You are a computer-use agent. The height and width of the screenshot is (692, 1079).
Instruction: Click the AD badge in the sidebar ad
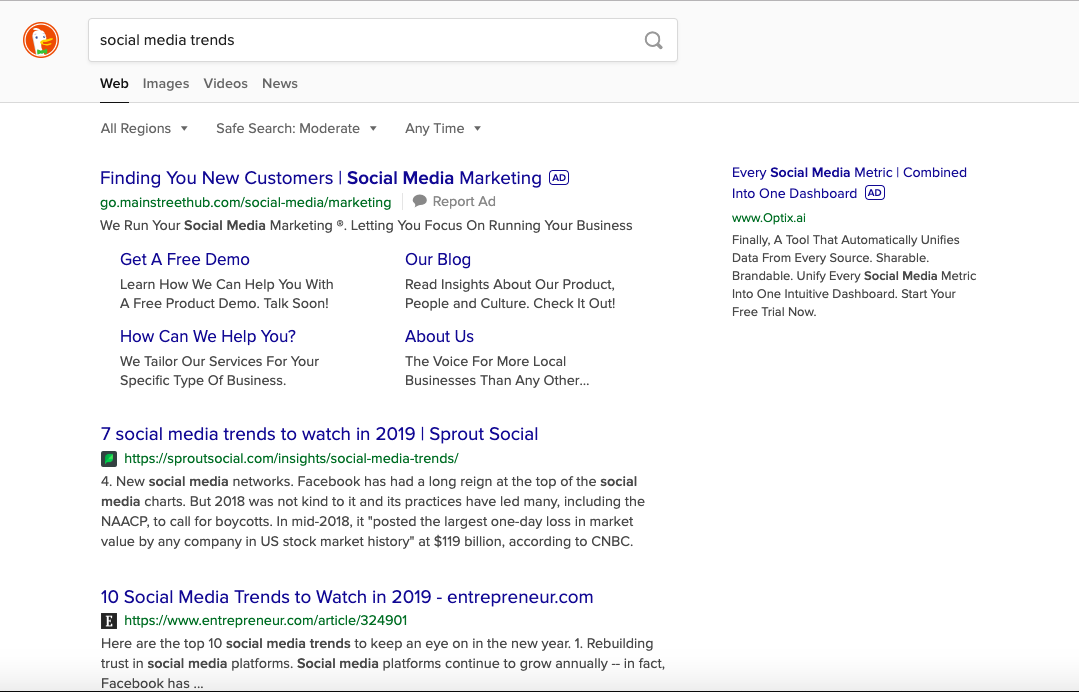coord(874,192)
